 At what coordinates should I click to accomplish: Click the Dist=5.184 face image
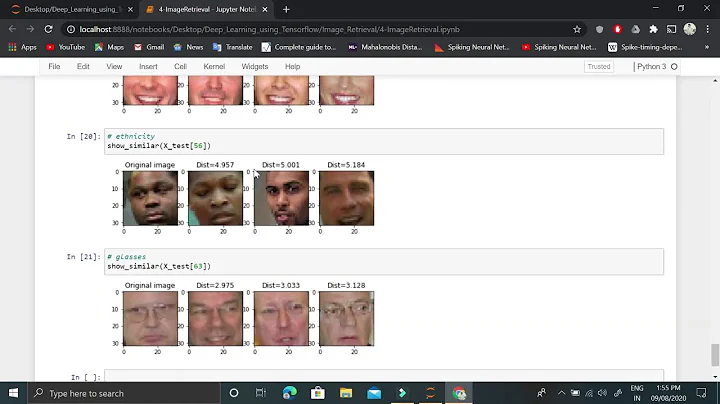tap(347, 198)
